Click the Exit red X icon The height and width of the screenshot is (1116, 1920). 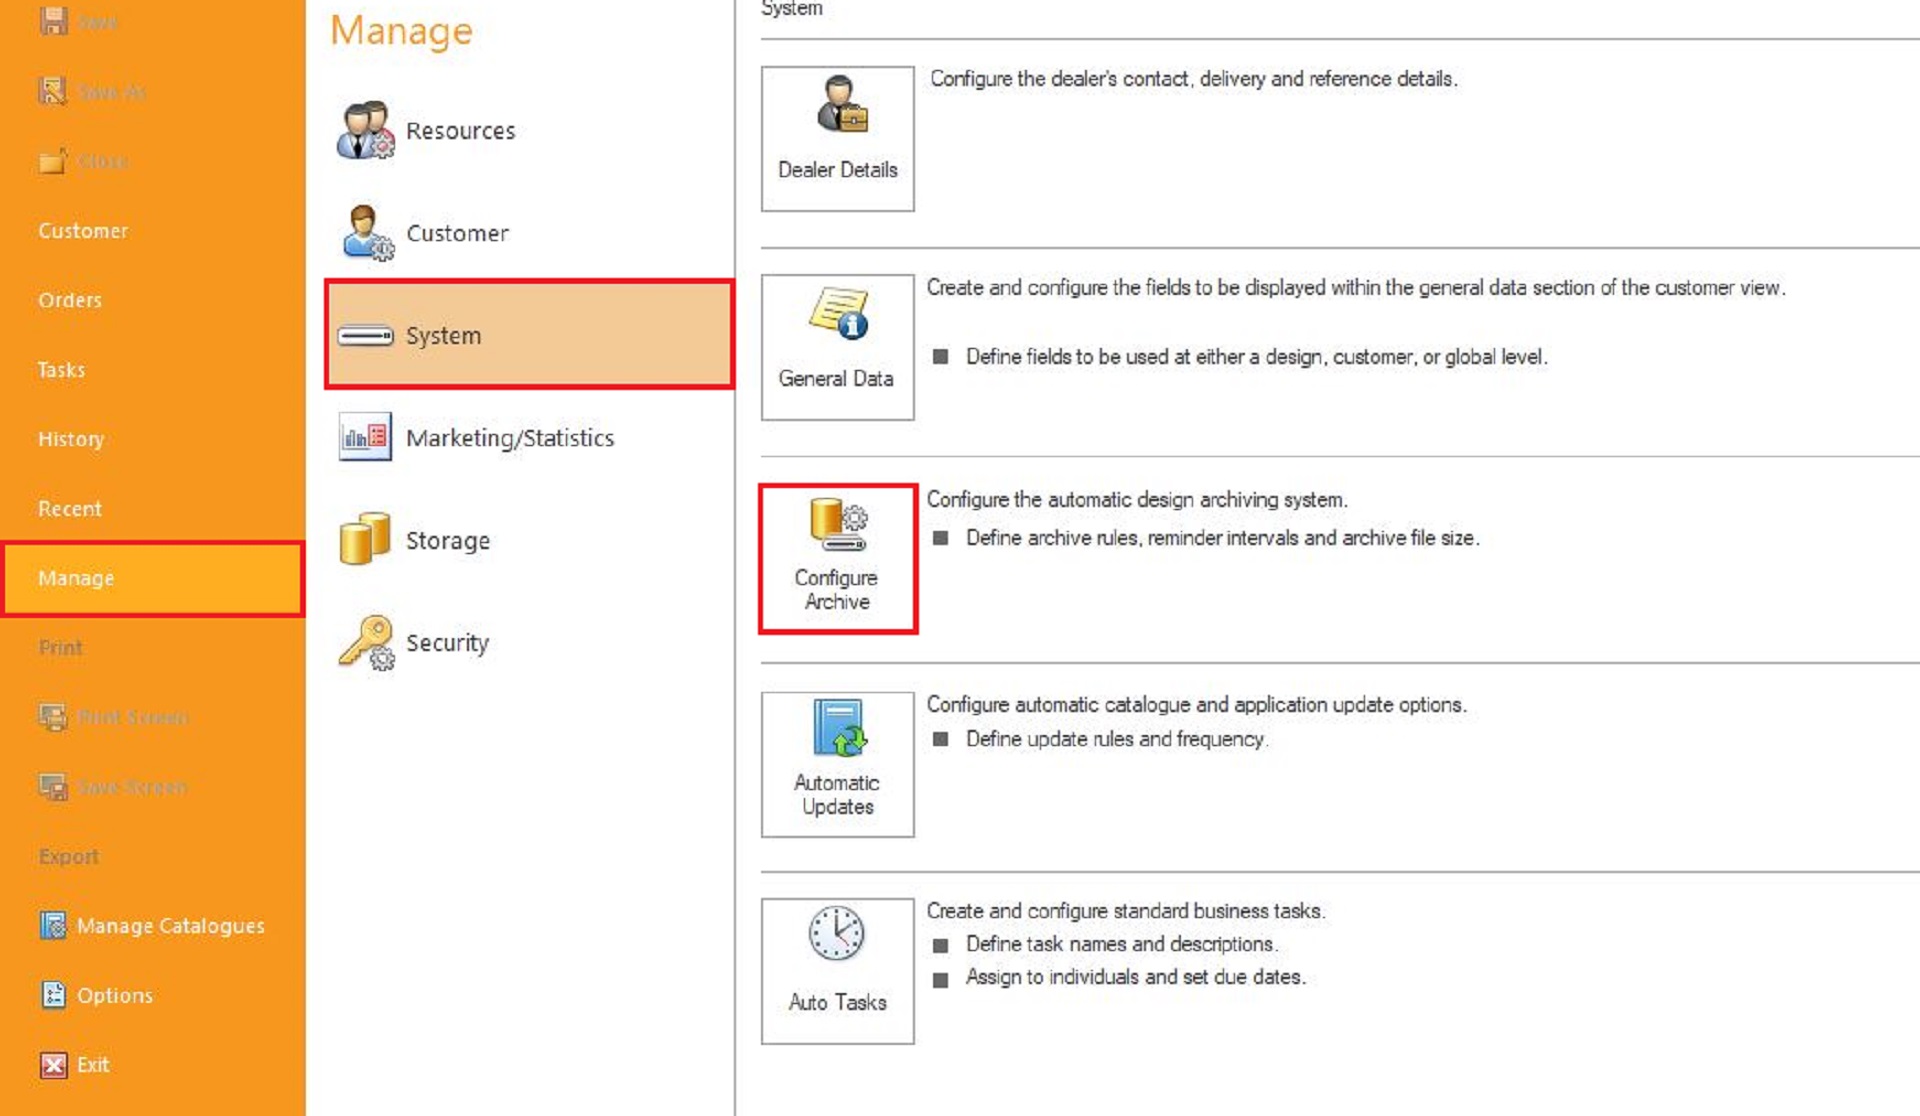coord(54,1065)
